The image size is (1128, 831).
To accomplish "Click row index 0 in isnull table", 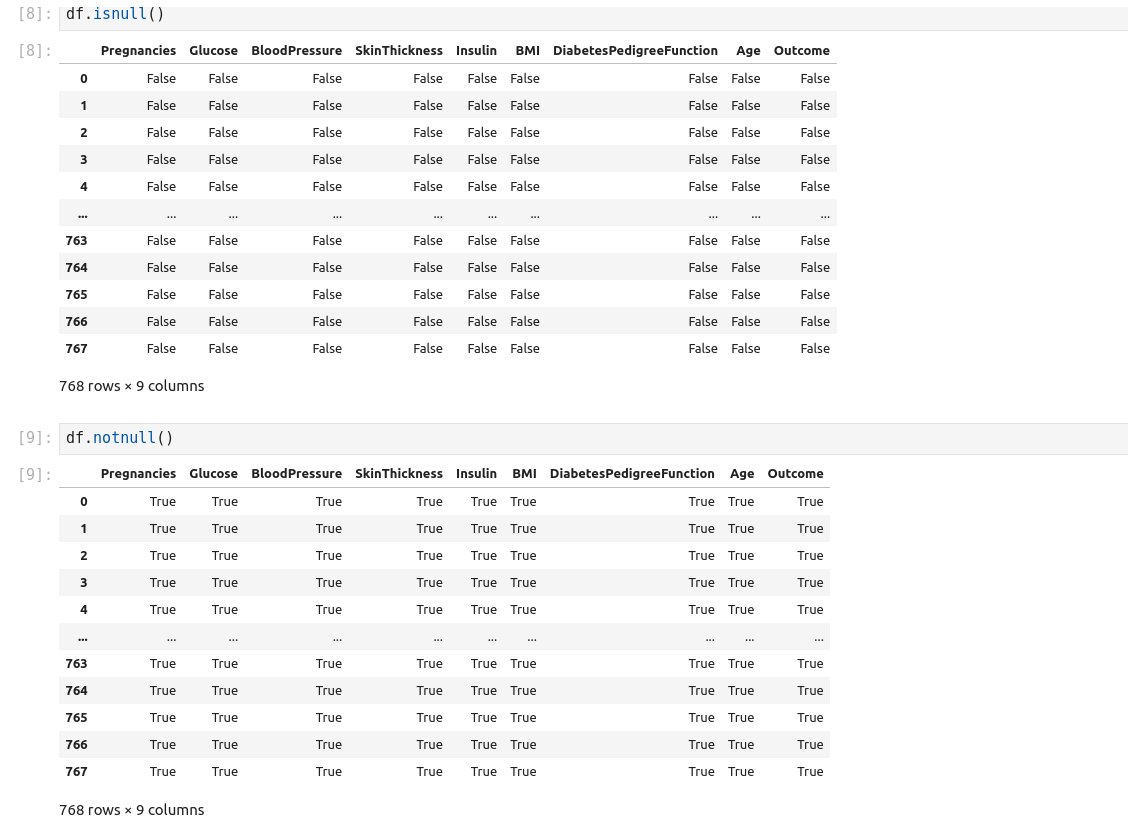I will coord(84,79).
